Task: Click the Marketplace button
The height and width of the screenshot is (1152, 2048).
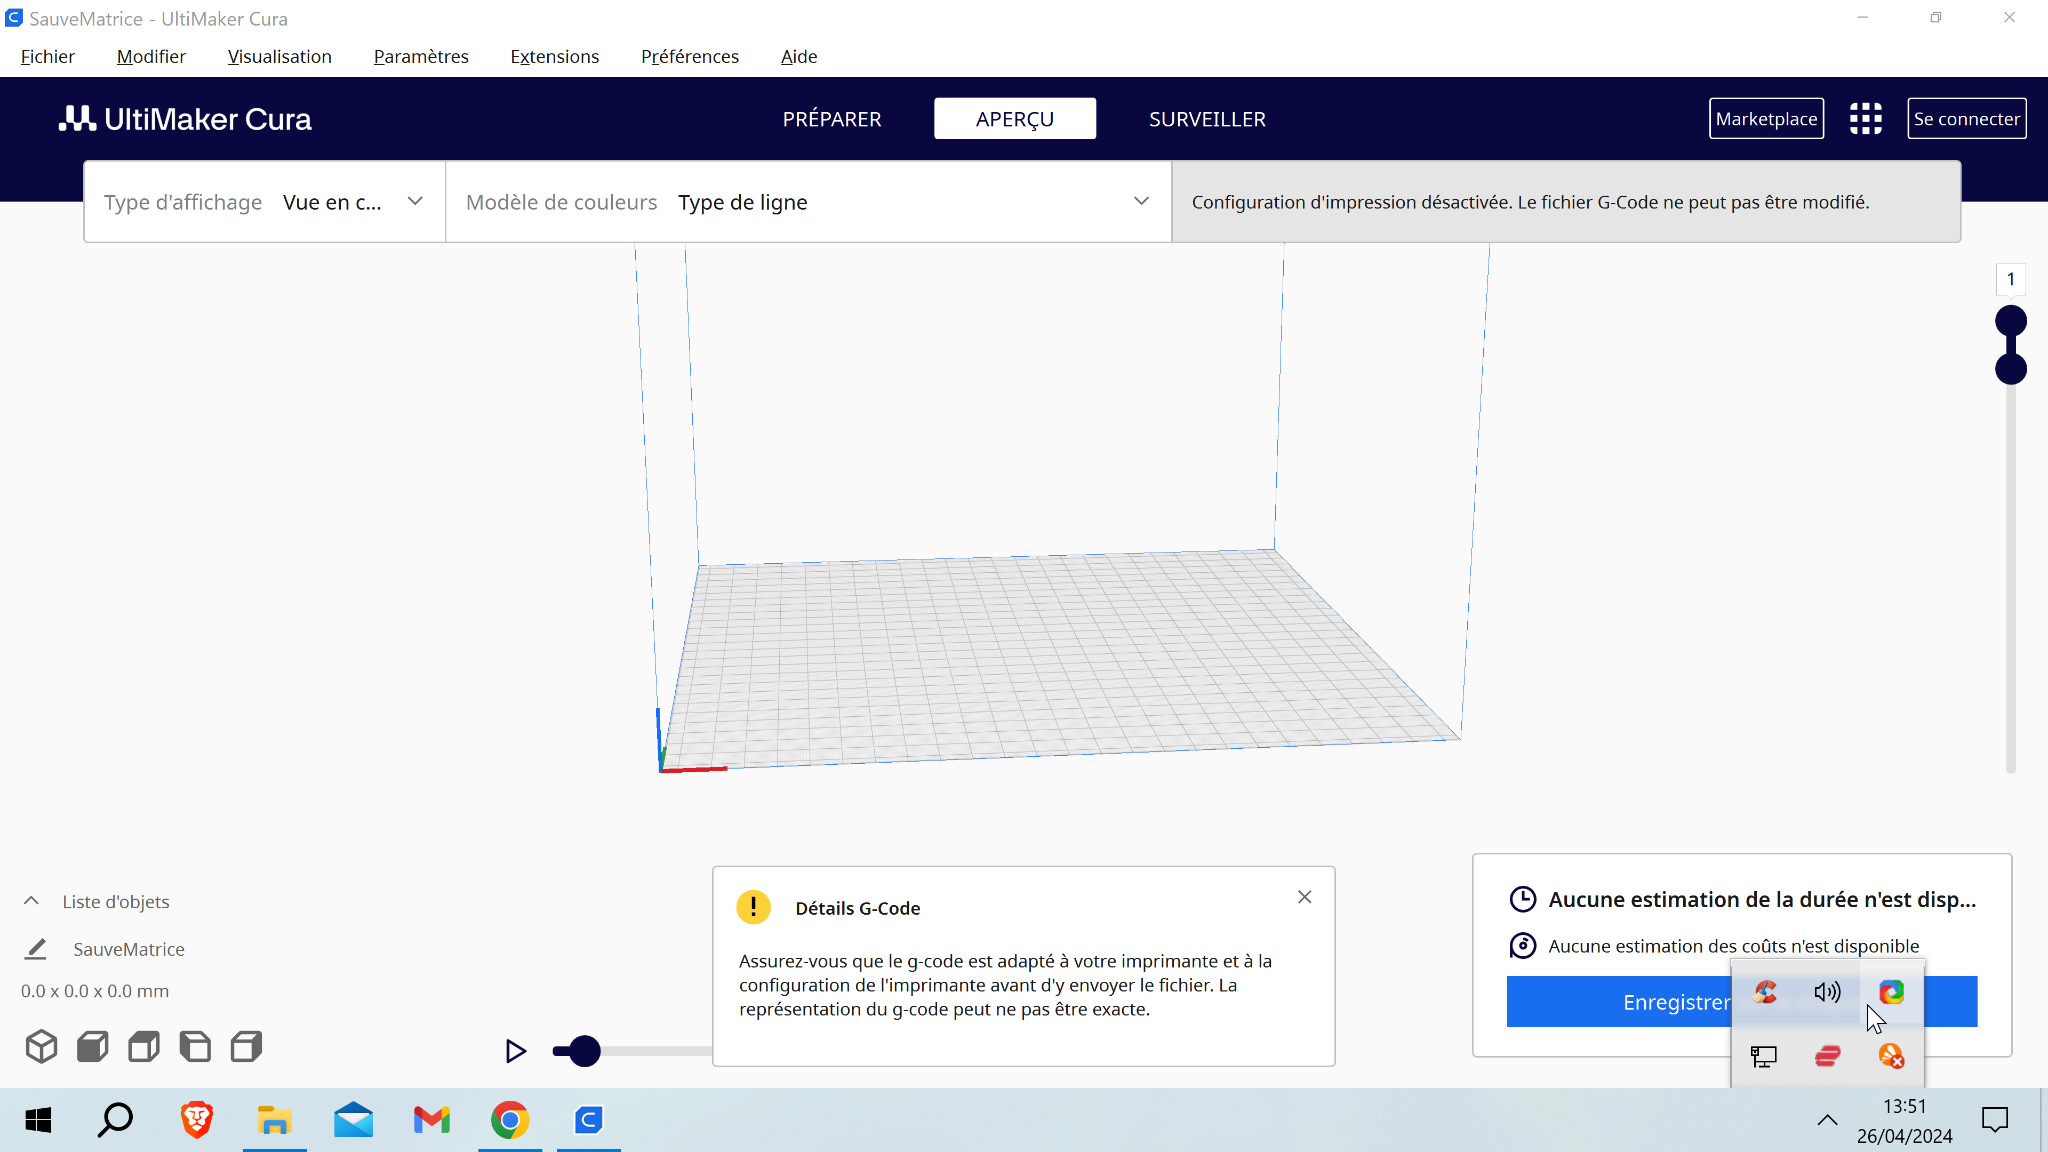Action: 1766,119
